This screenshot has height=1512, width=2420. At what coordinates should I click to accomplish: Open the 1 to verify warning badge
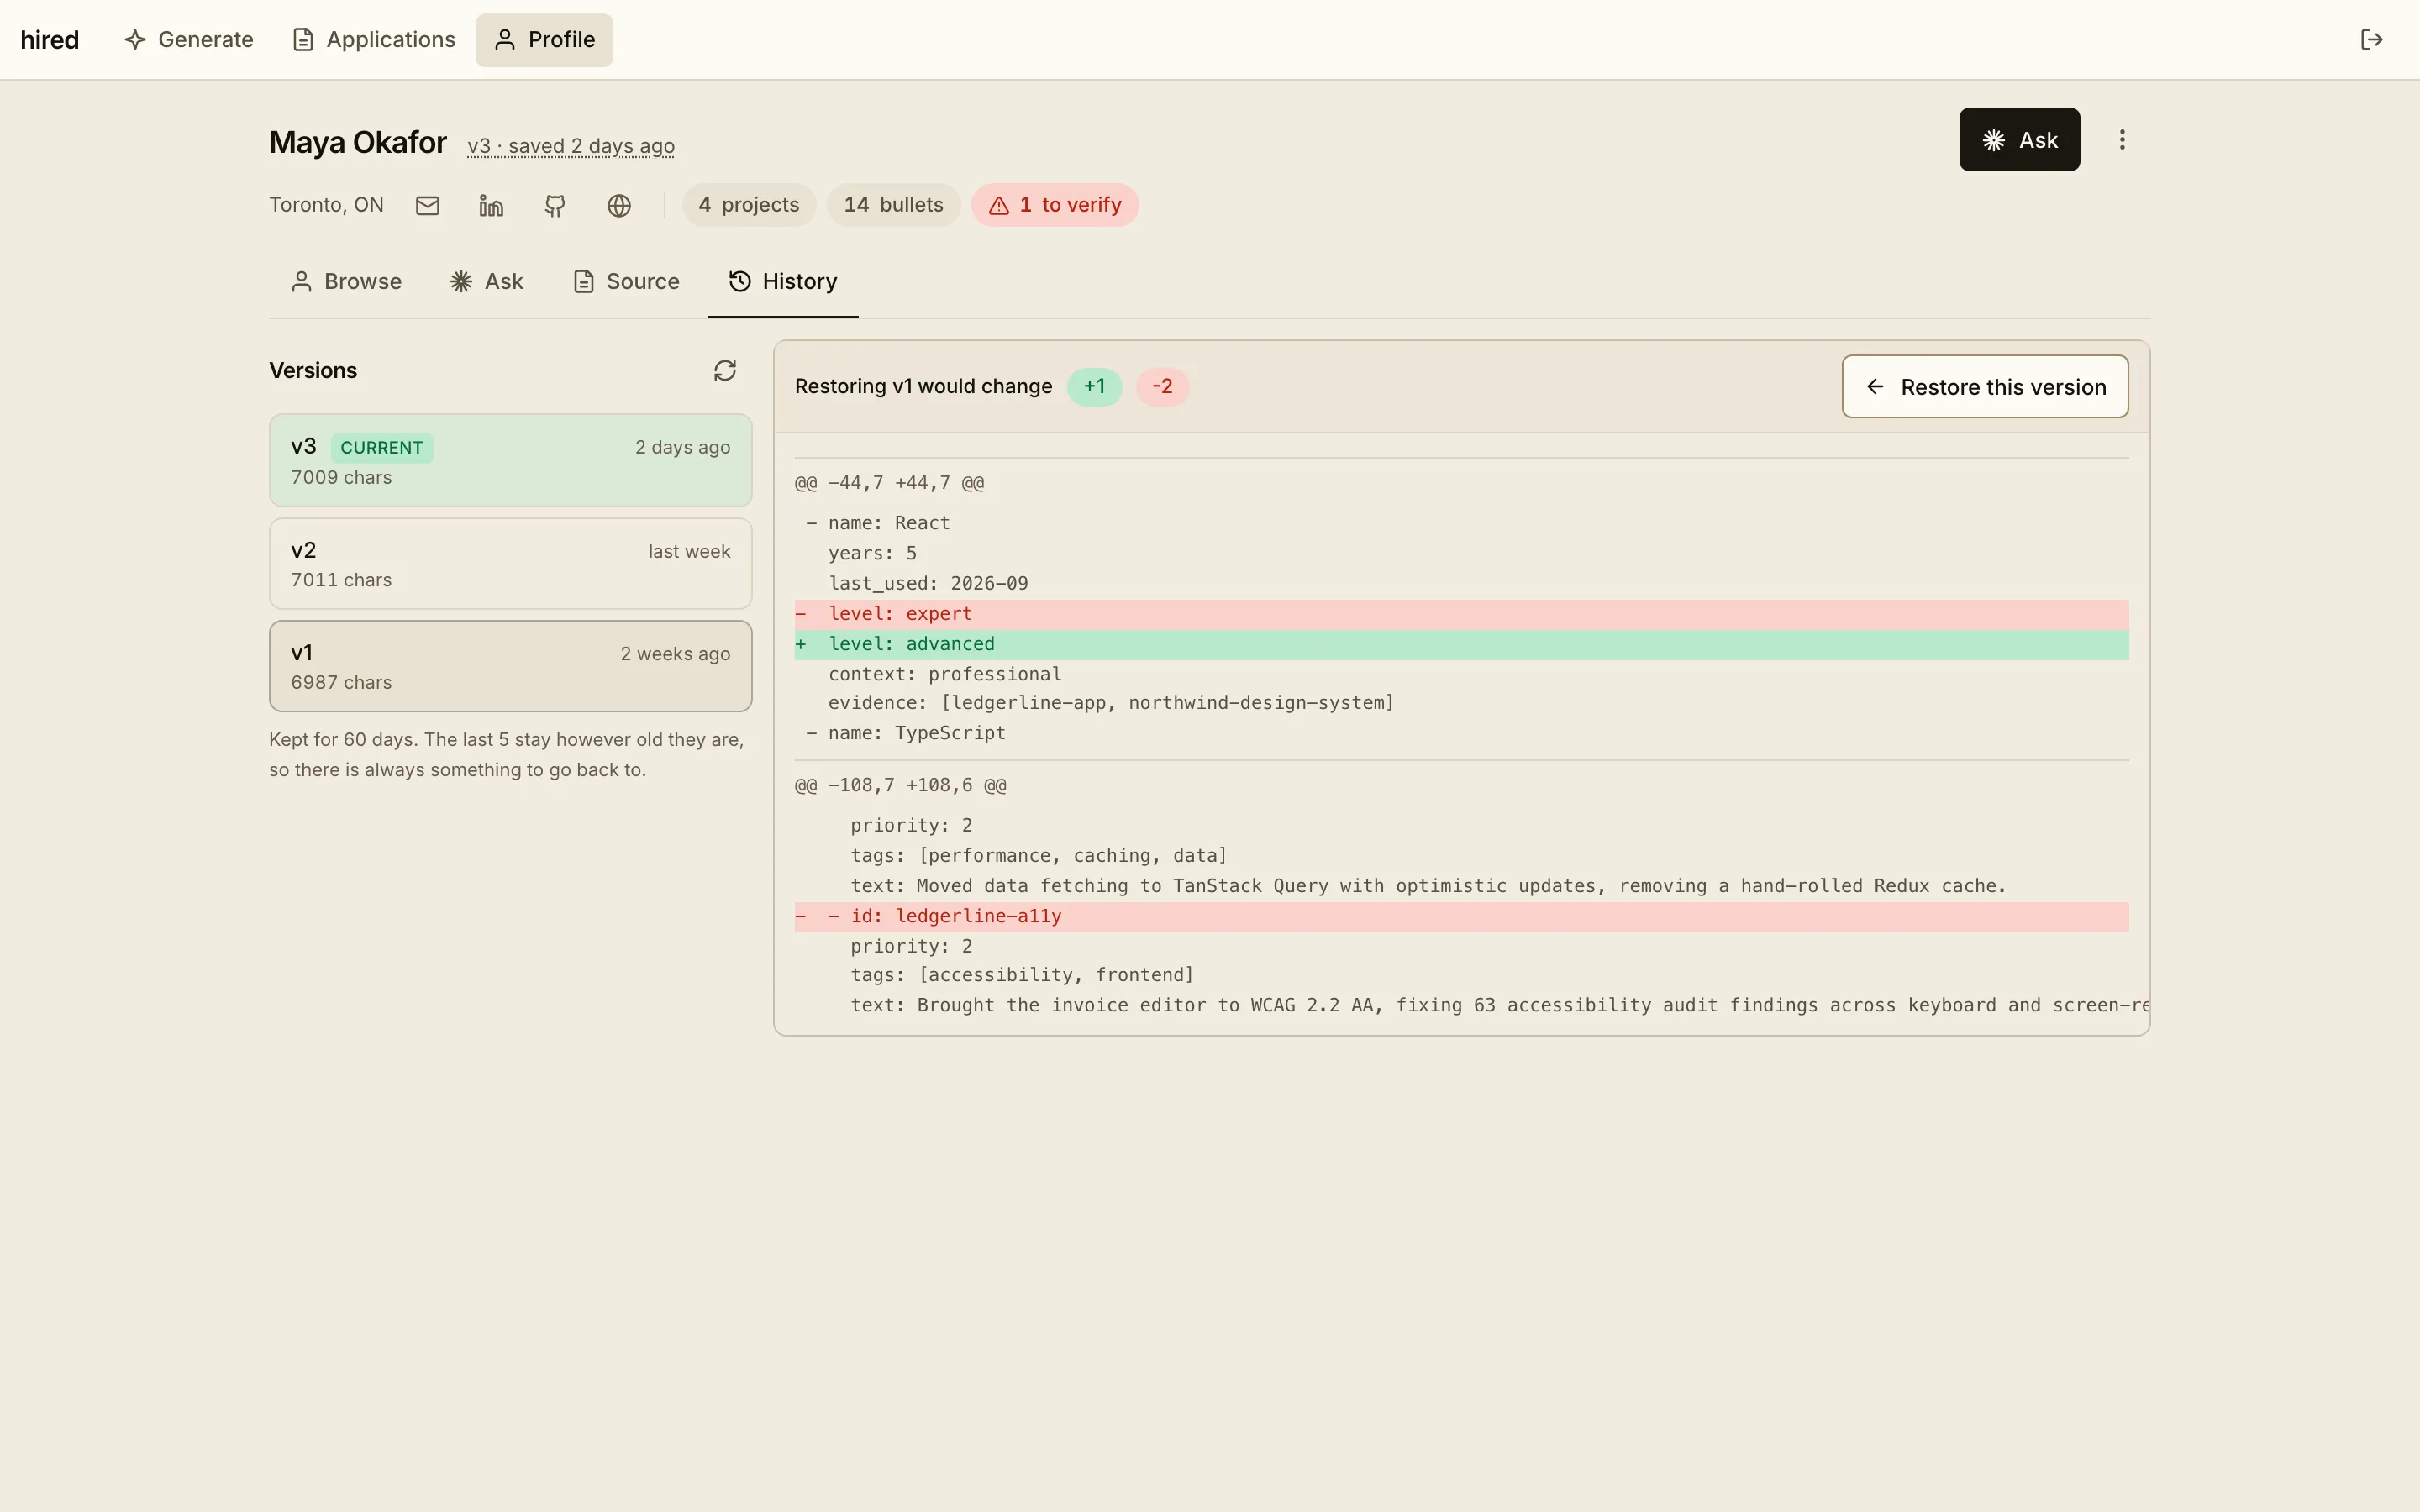tap(1055, 205)
